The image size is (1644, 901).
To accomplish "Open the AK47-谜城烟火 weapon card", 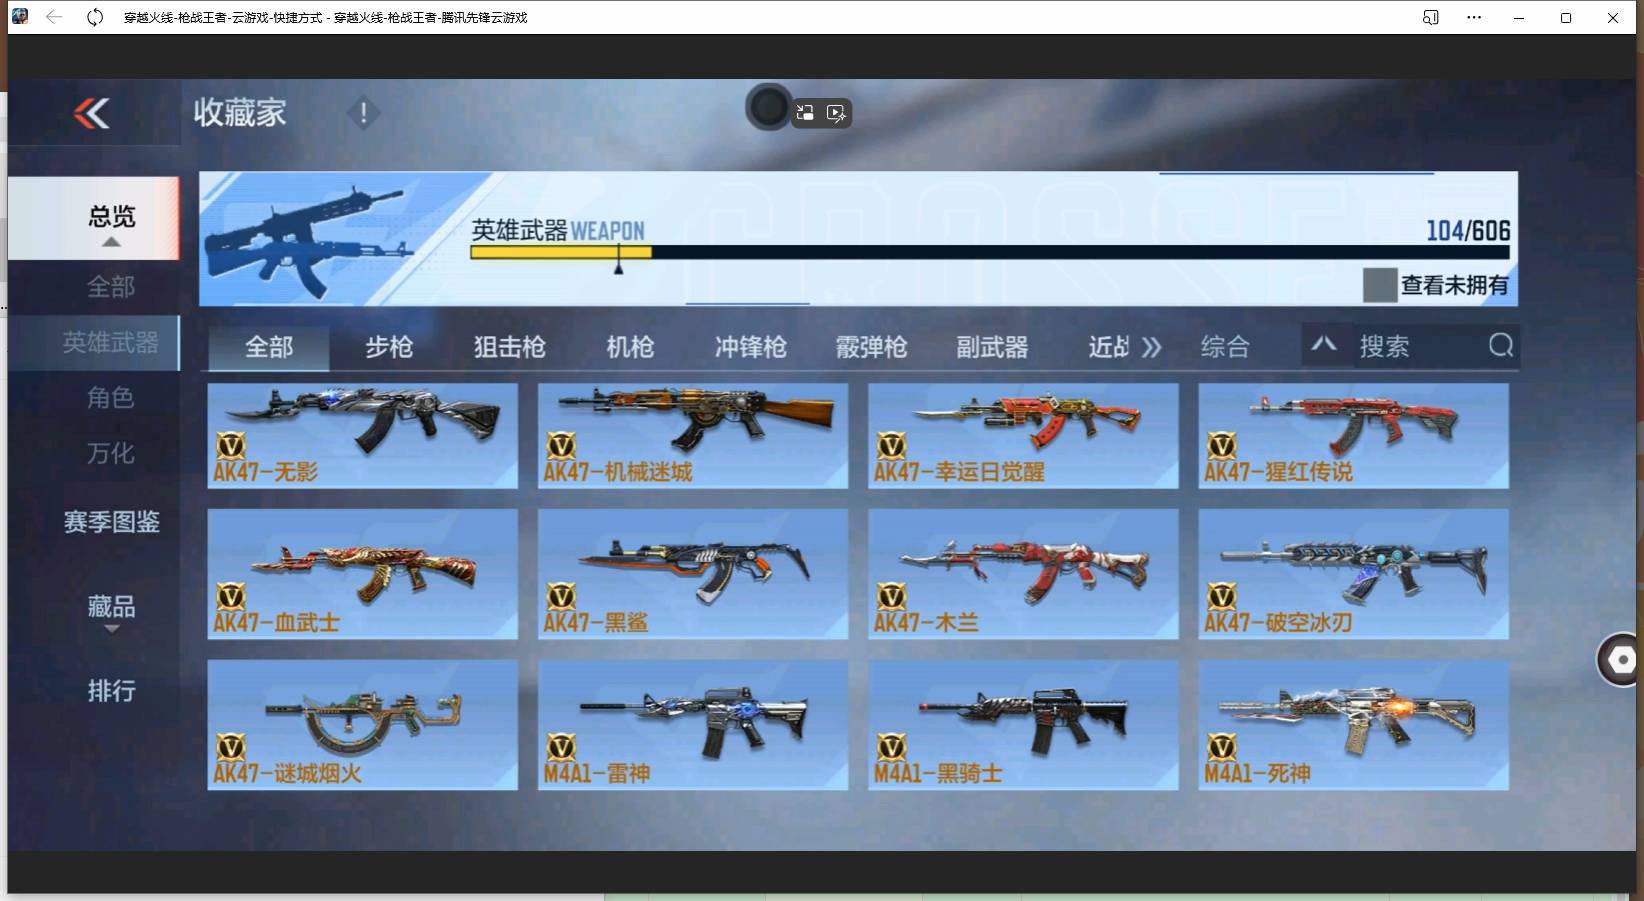I will coord(362,725).
